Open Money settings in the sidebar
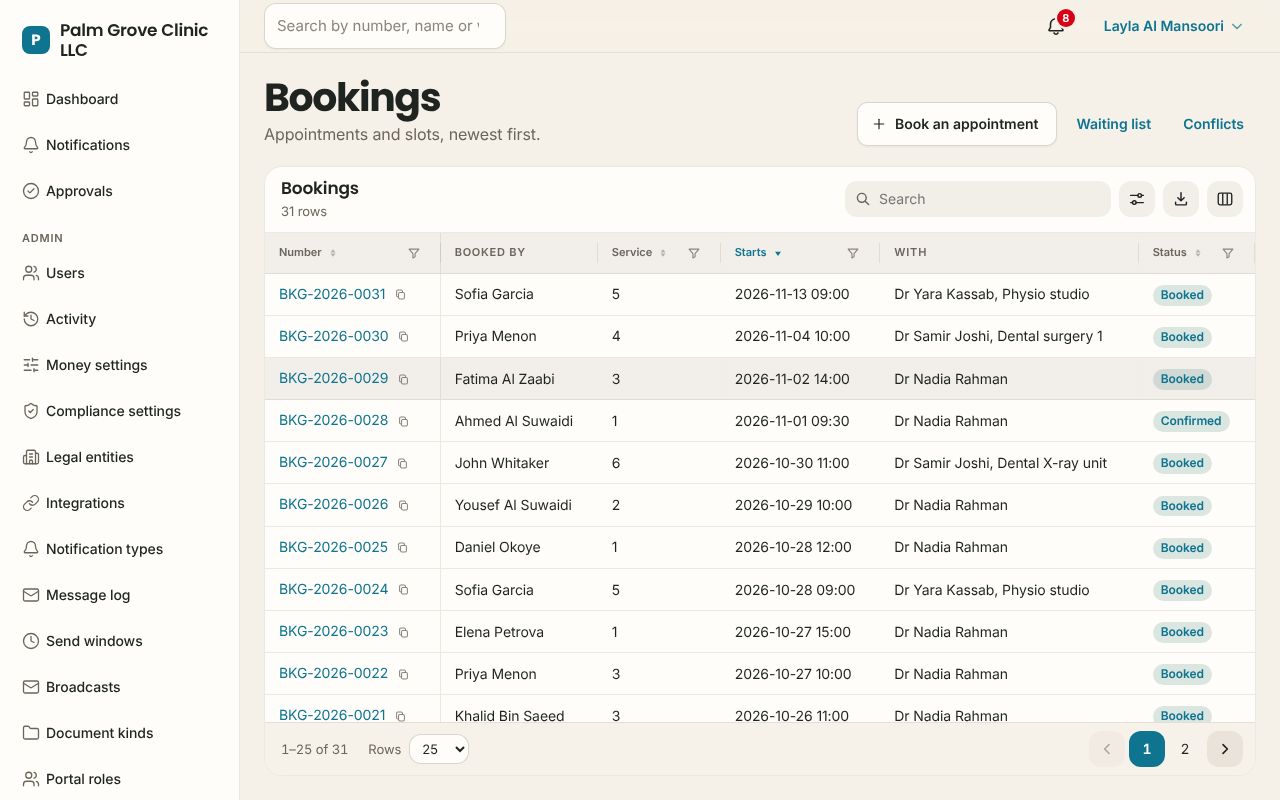Image resolution: width=1280 pixels, height=800 pixels. [120, 365]
